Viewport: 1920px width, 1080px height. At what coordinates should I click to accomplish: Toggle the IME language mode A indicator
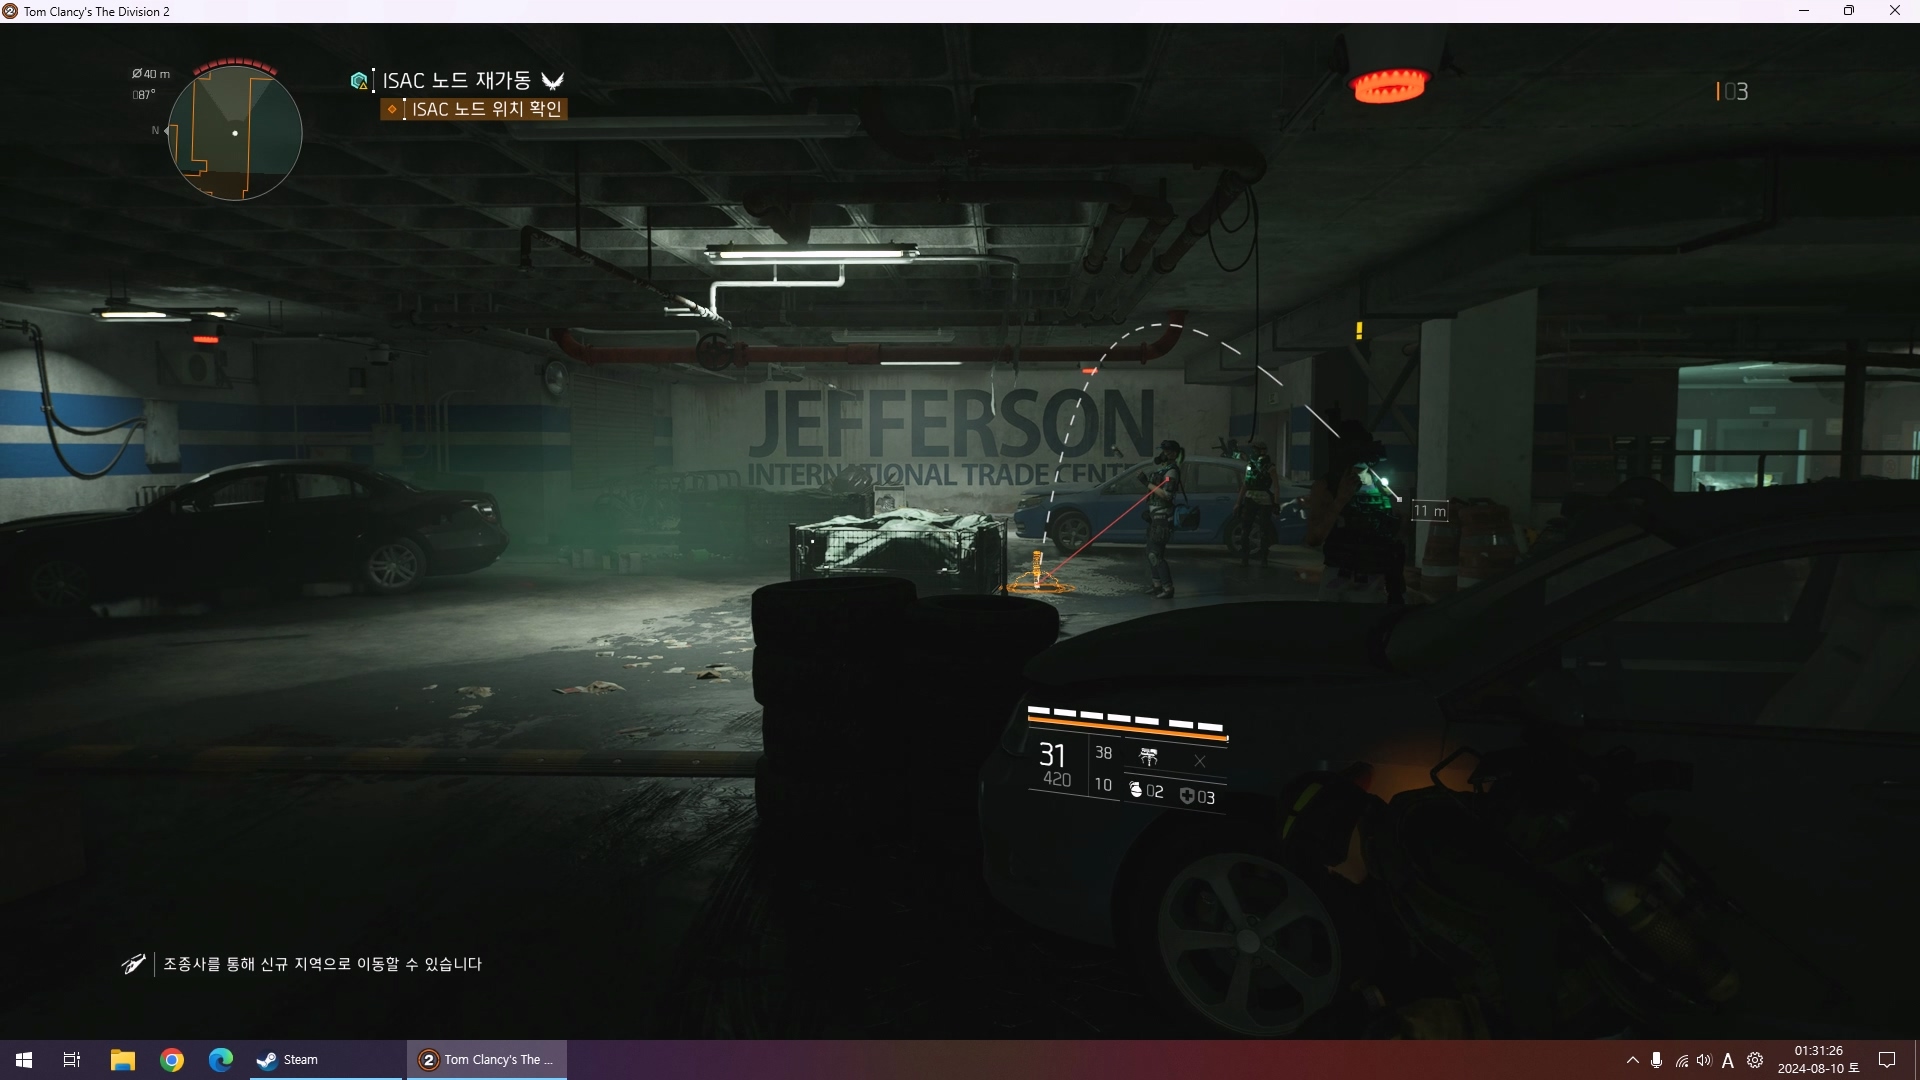[1727, 1060]
